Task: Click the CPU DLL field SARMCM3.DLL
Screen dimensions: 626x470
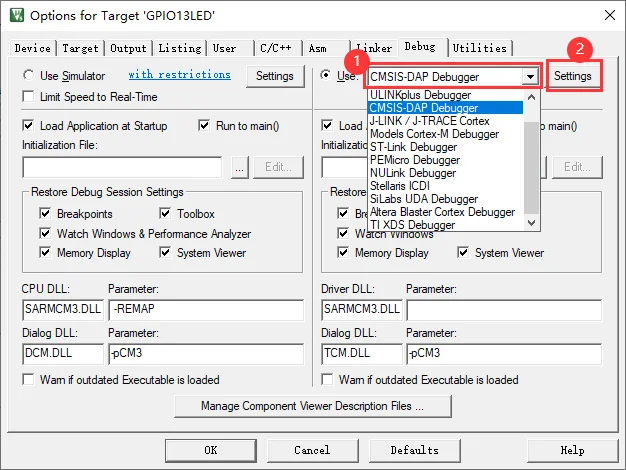Action: (63, 309)
